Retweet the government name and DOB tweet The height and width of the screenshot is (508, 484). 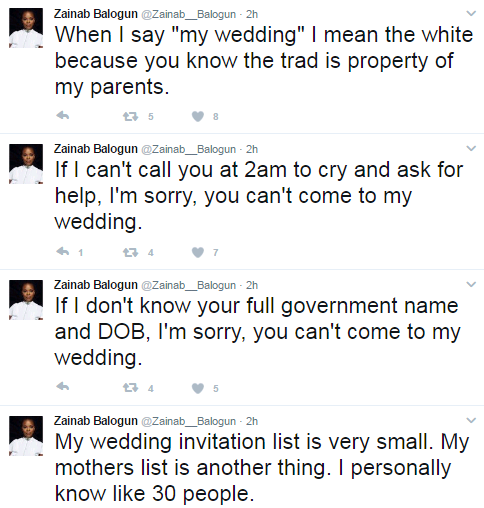click(130, 388)
